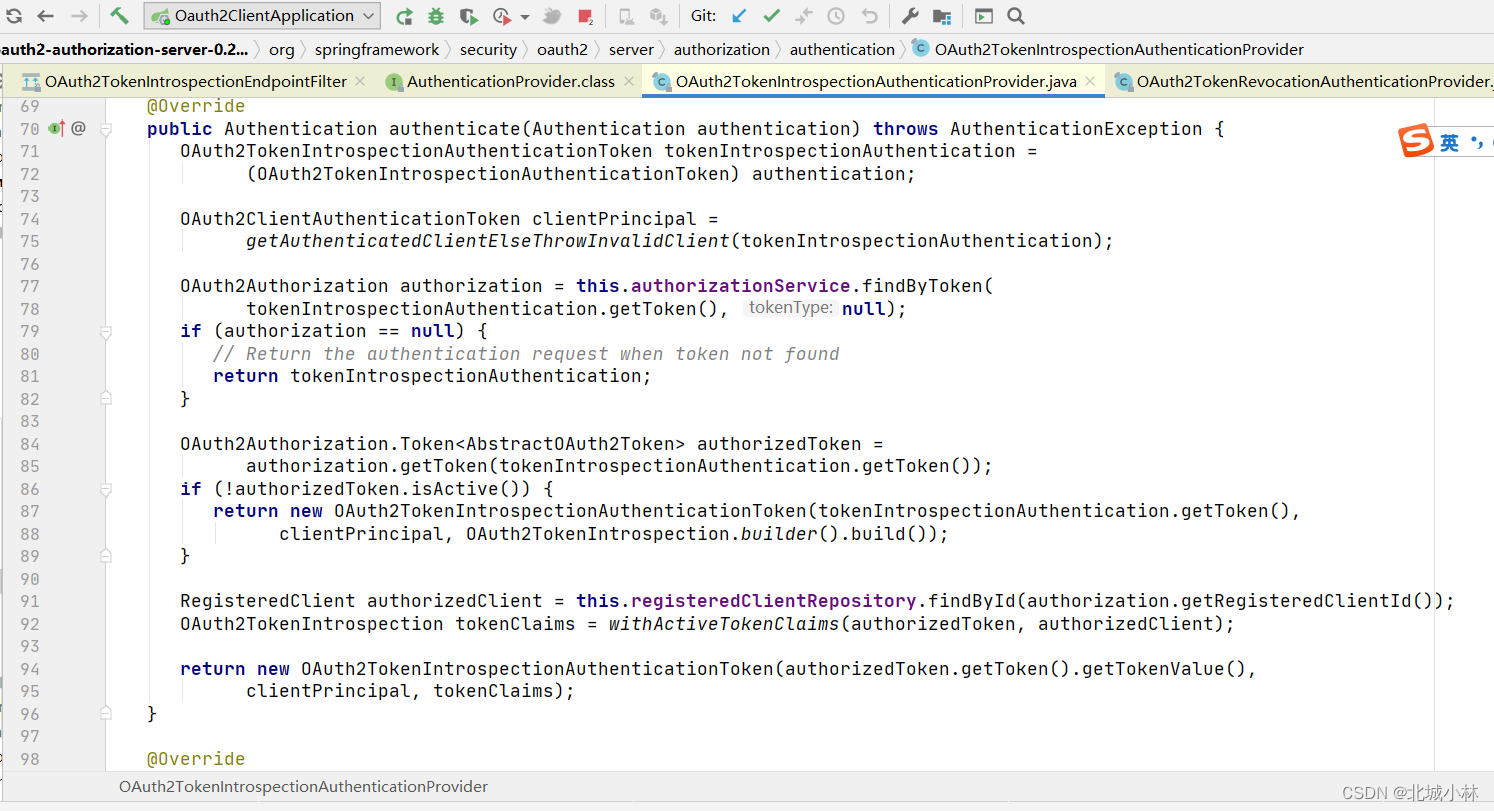
Task: Collapse the authenticate method at line 70
Action: tap(106, 129)
